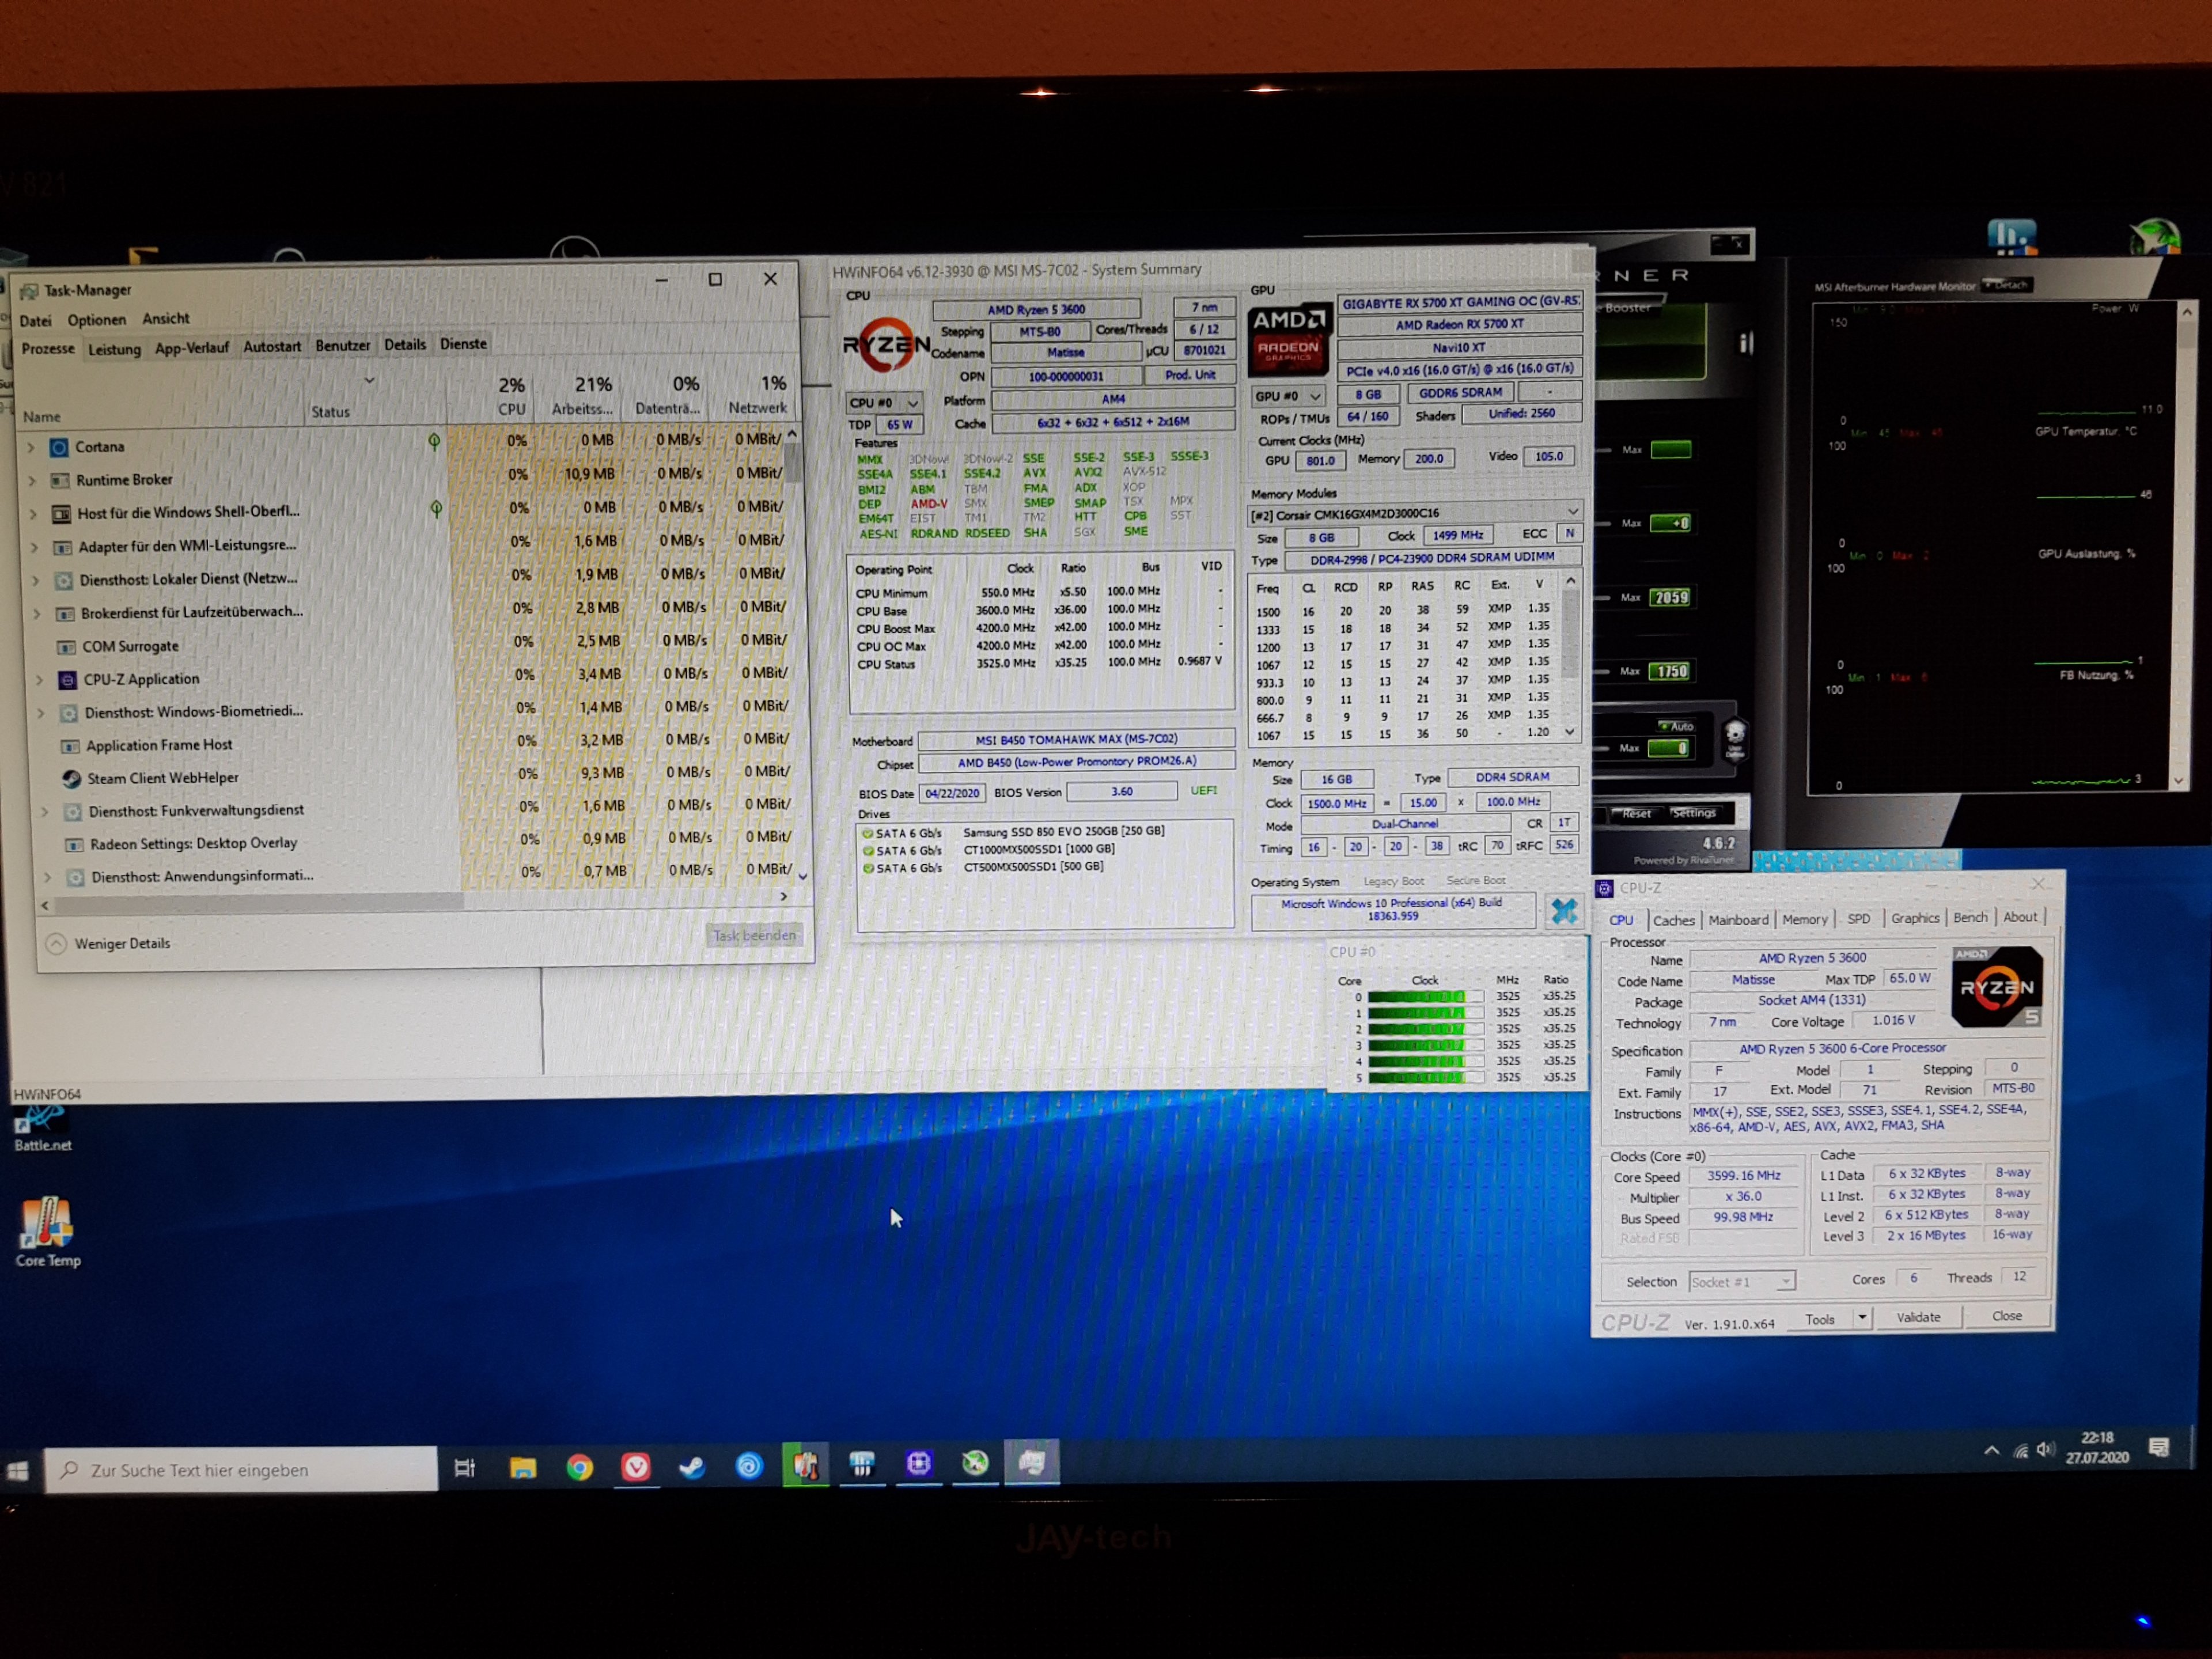Collapse view with Weniger Details toggle
Image resolution: width=2212 pixels, height=1659 pixels.
[109, 943]
